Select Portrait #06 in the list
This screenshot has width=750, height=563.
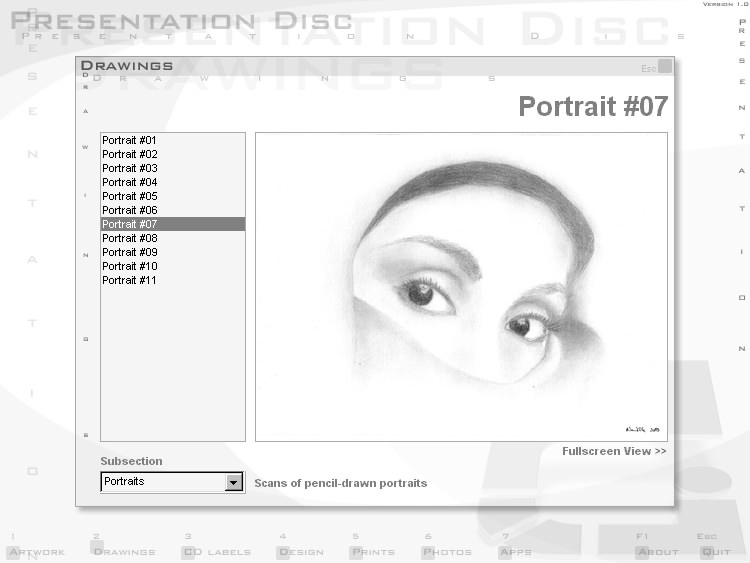click(x=173, y=210)
